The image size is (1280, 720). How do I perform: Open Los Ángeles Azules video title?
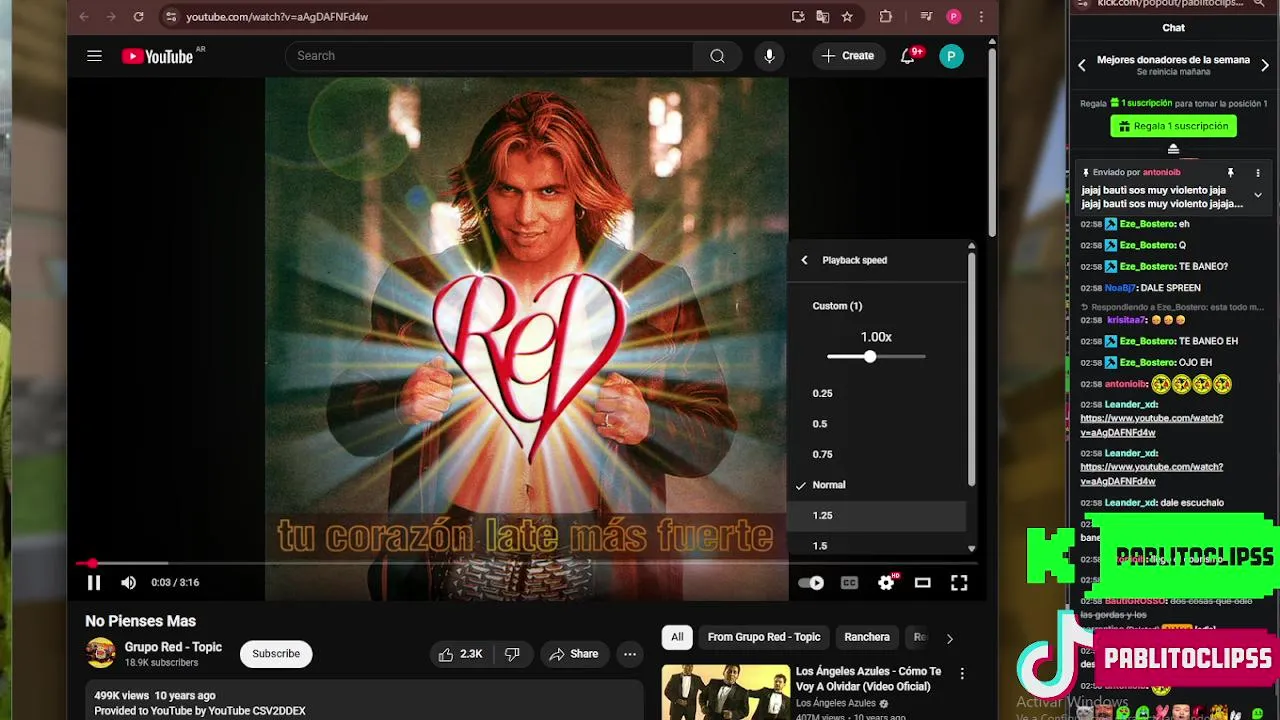[x=868, y=679]
